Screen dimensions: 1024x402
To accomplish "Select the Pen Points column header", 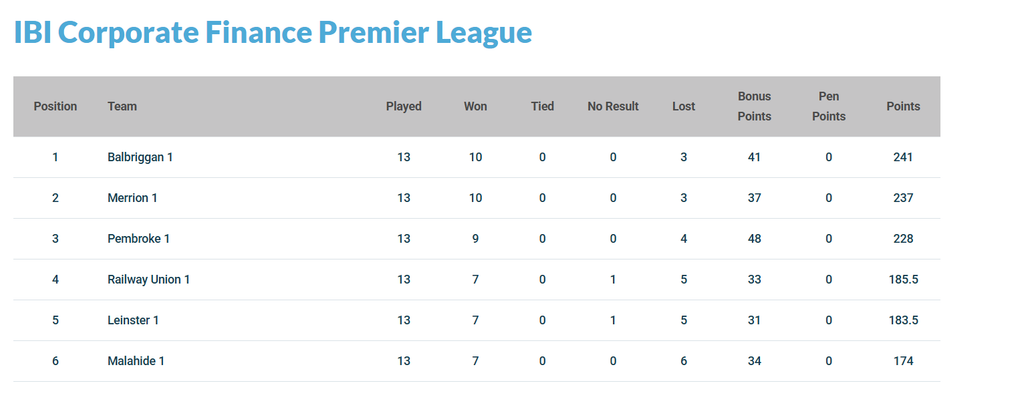I will (x=829, y=106).
